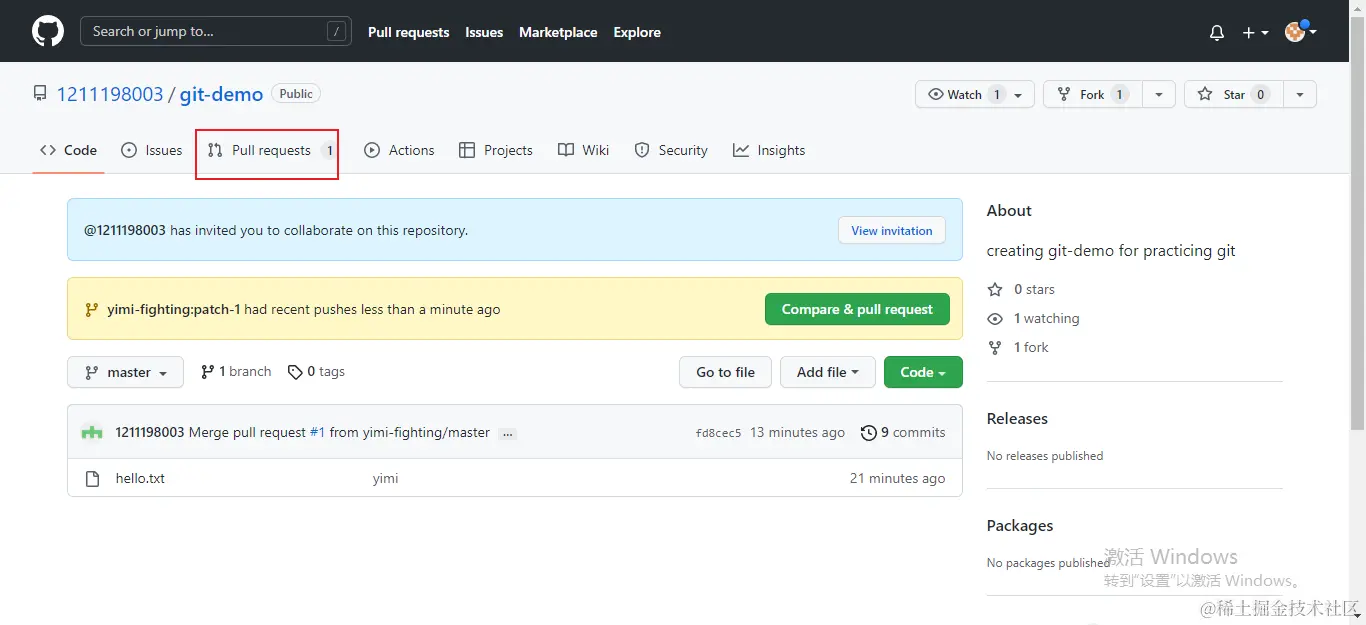Screen dimensions: 1366x625
Task: Open the user avatar menu
Action: 1300,32
